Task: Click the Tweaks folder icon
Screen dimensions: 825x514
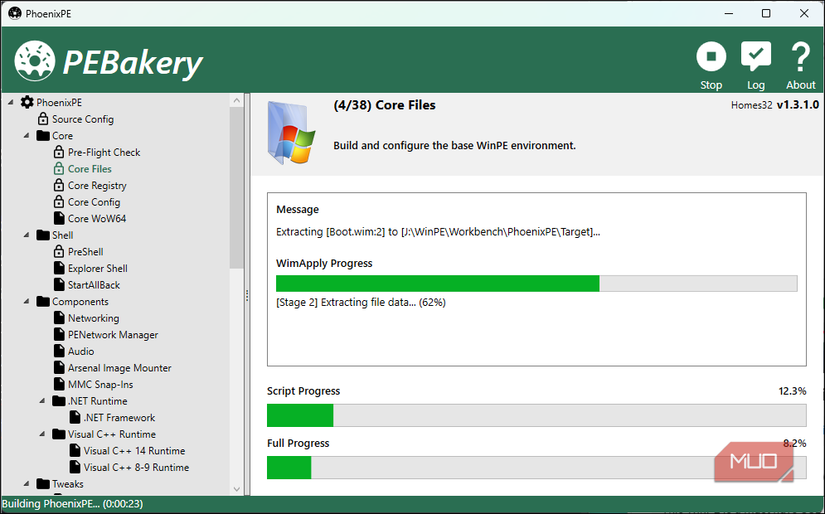Action: coord(43,483)
